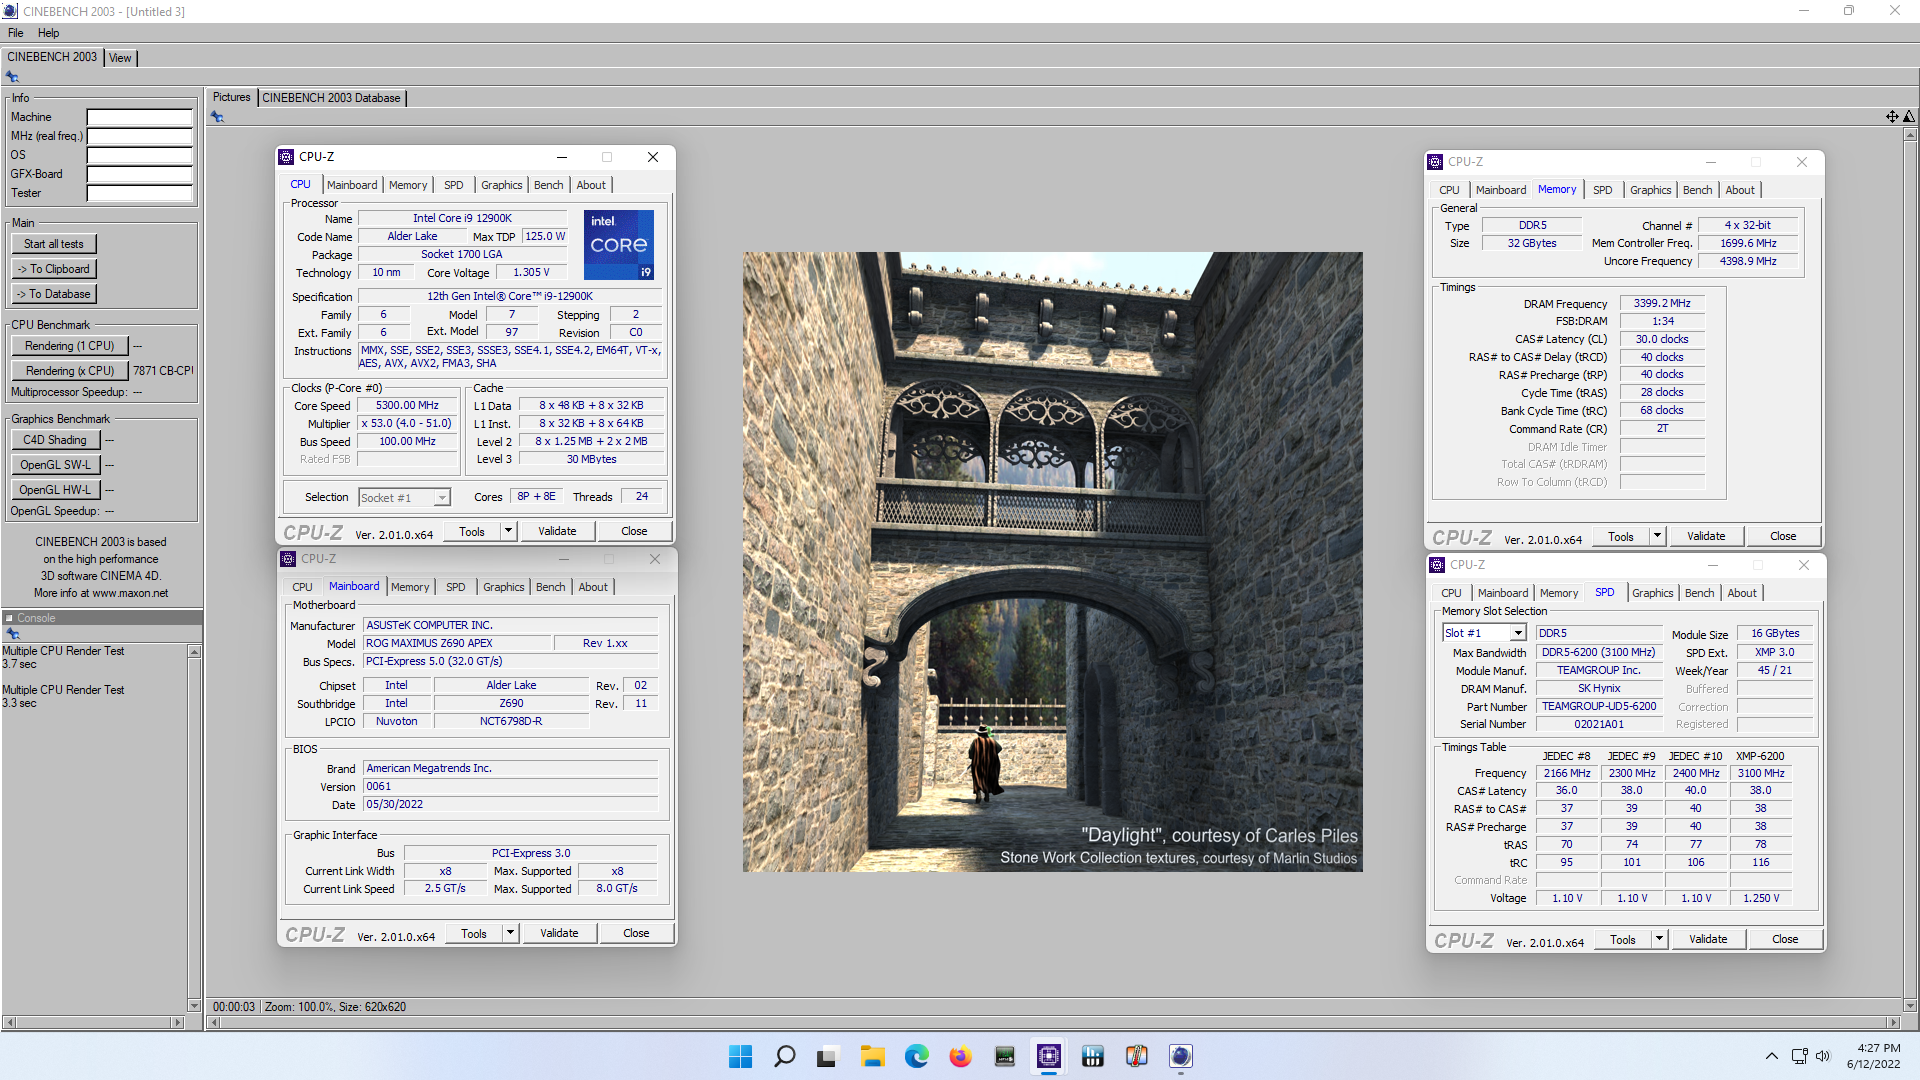Click Tools button in SPD CPU-Z window

(x=1622, y=939)
